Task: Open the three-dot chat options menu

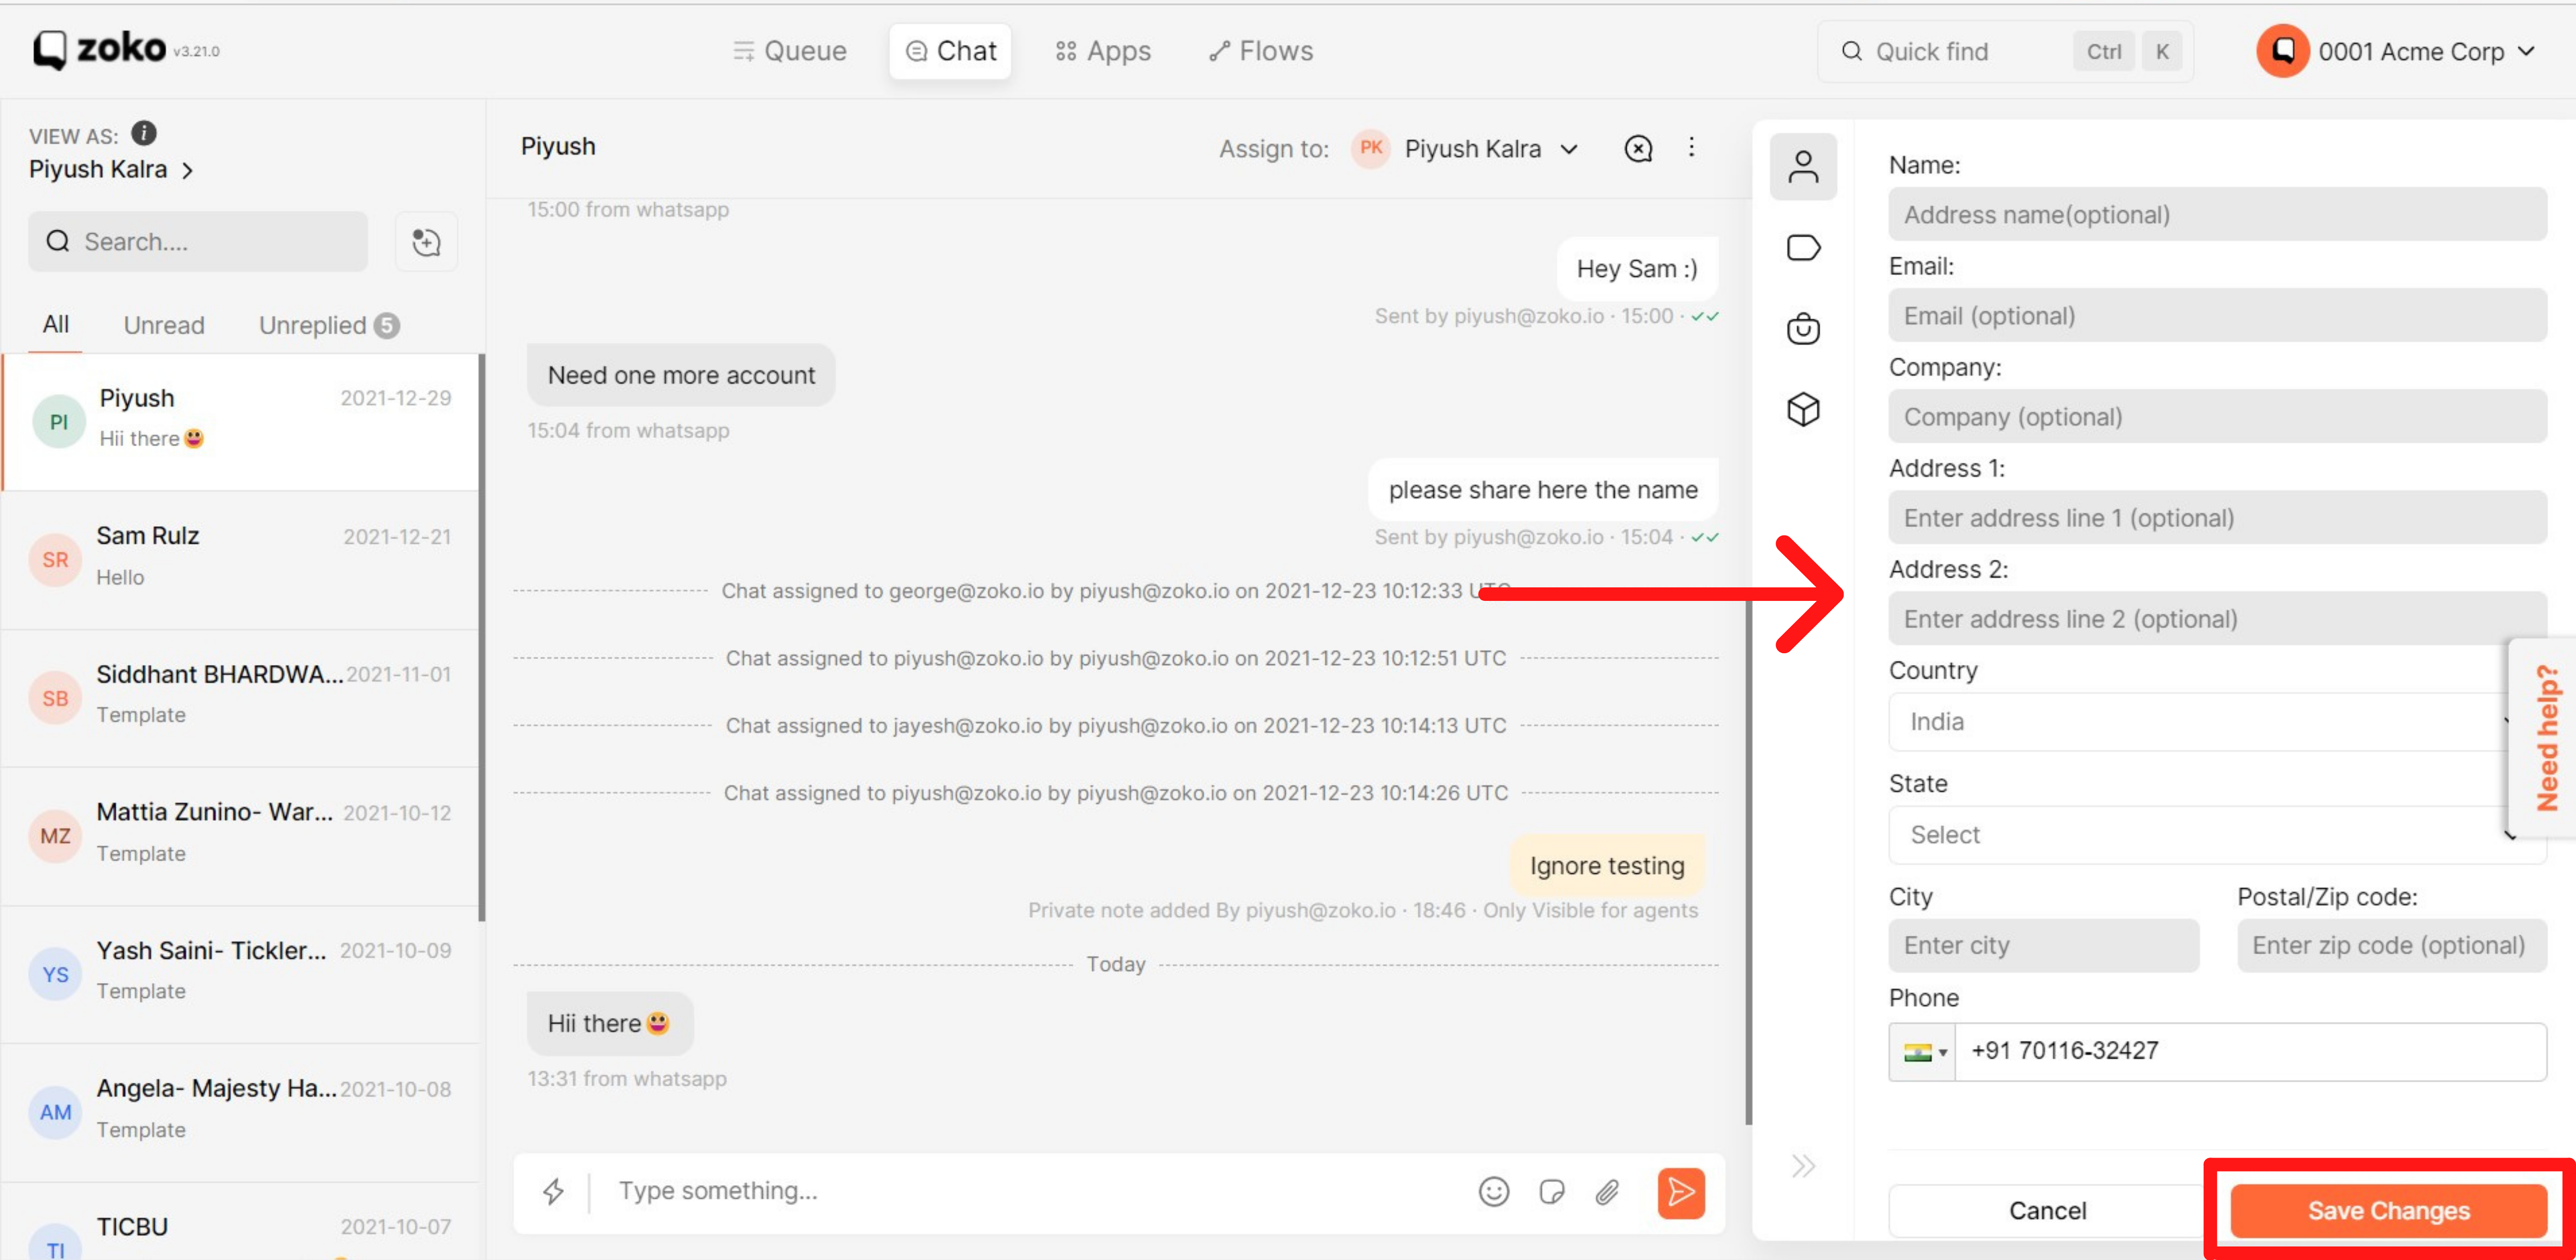Action: 1691,148
